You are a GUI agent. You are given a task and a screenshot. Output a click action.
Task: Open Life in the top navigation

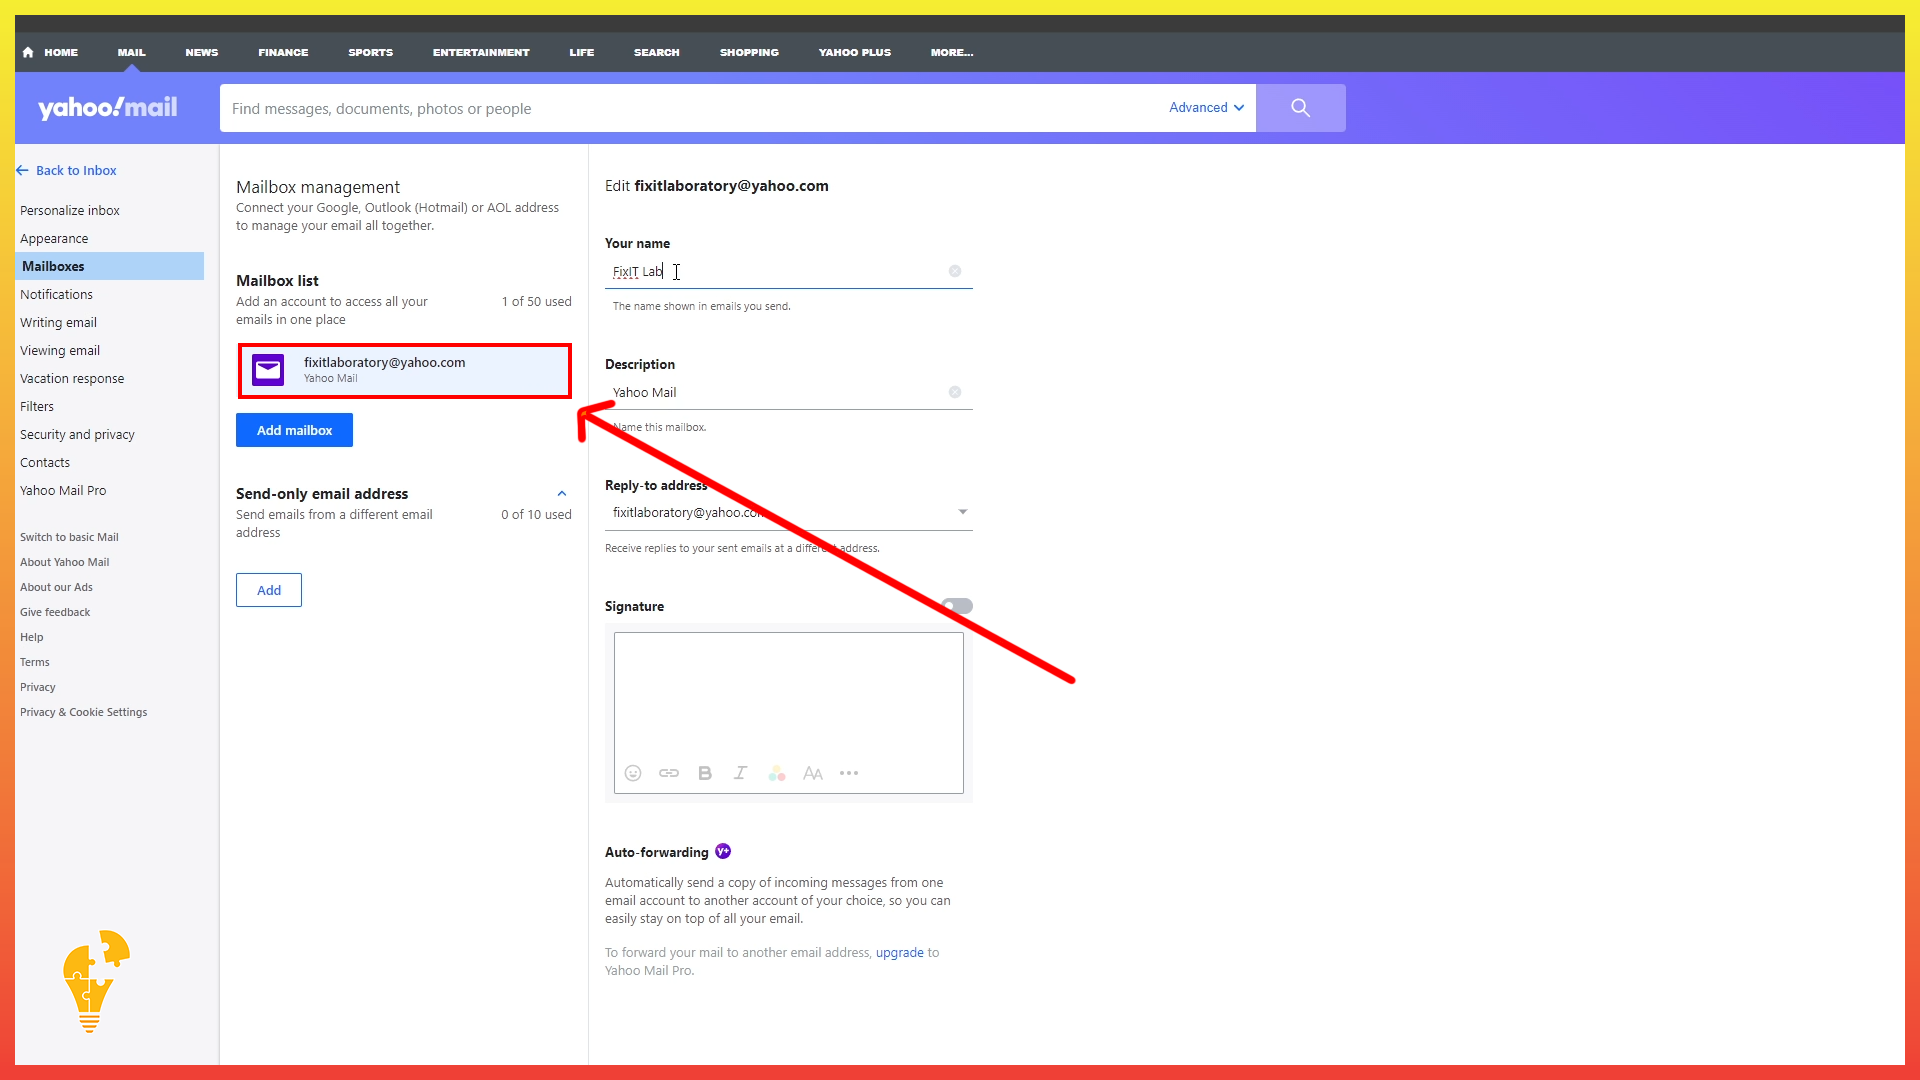point(582,52)
